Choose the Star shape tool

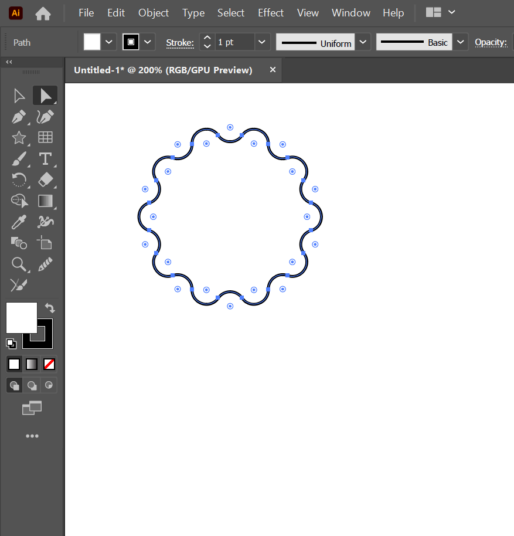pos(19,138)
